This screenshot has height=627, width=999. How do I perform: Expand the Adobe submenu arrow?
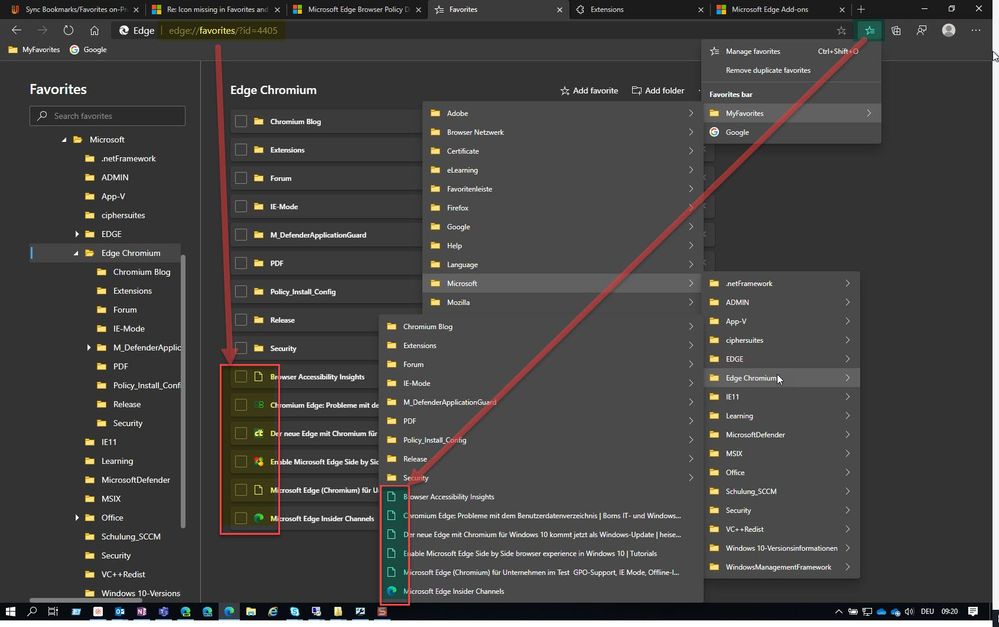(691, 113)
